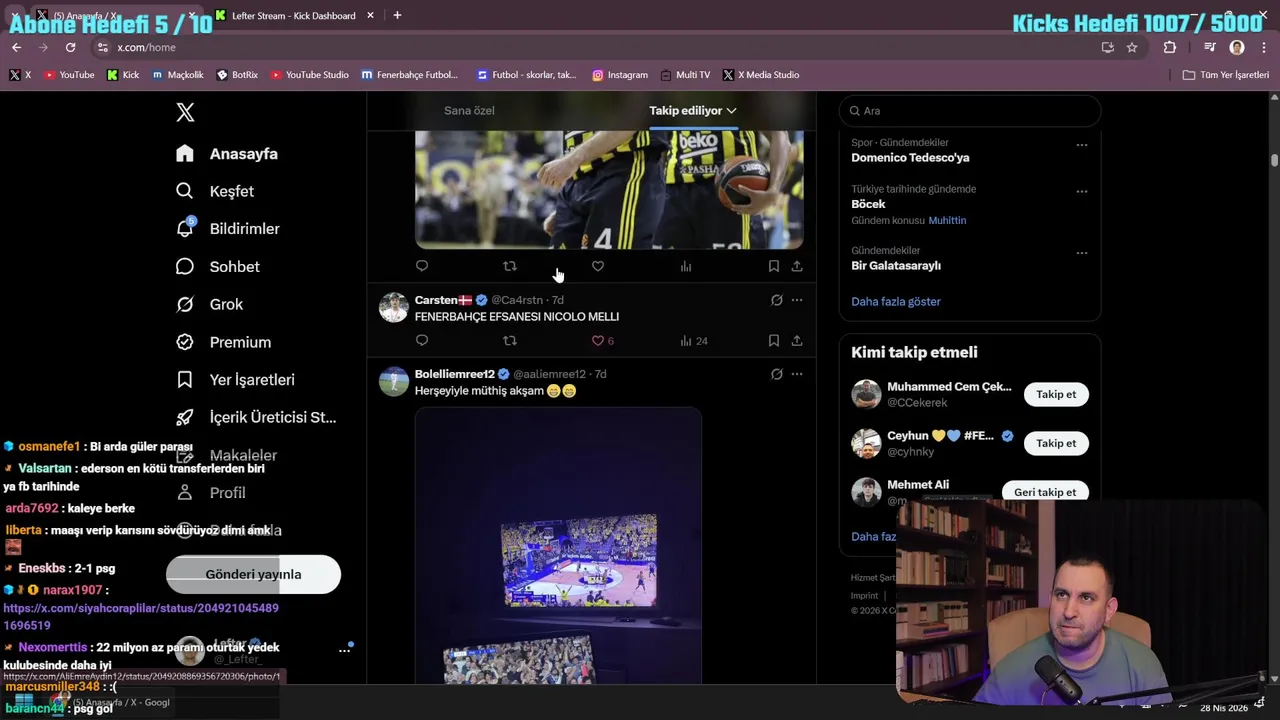Open account menu dots beside Lefter
The image size is (1280, 720).
[344, 650]
